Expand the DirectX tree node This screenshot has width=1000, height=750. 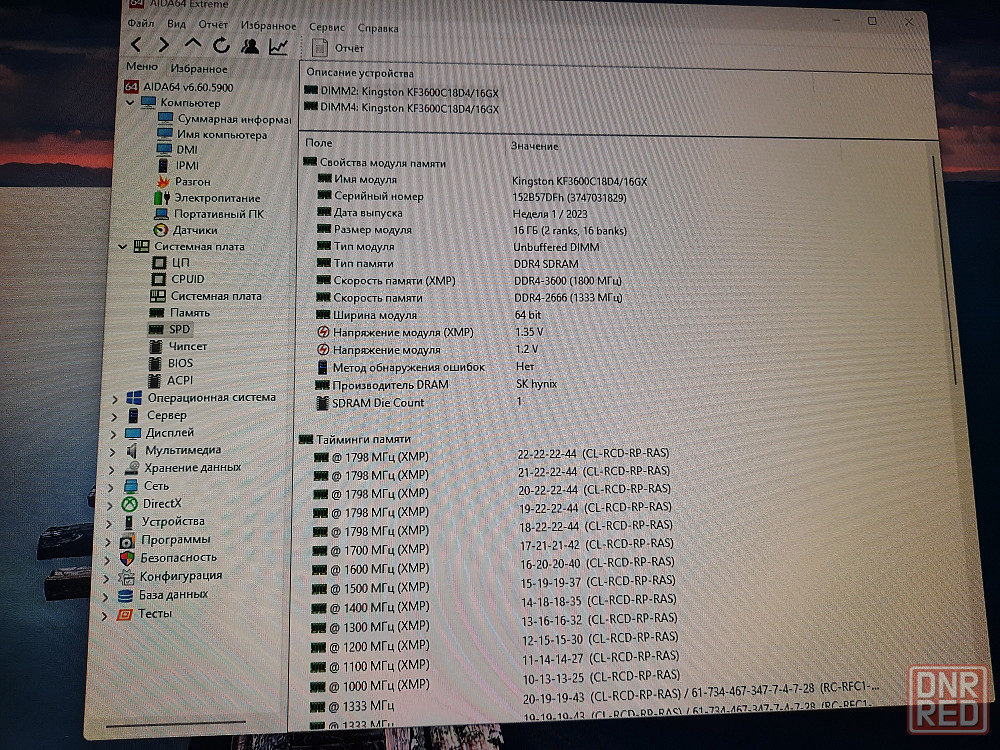tap(110, 505)
